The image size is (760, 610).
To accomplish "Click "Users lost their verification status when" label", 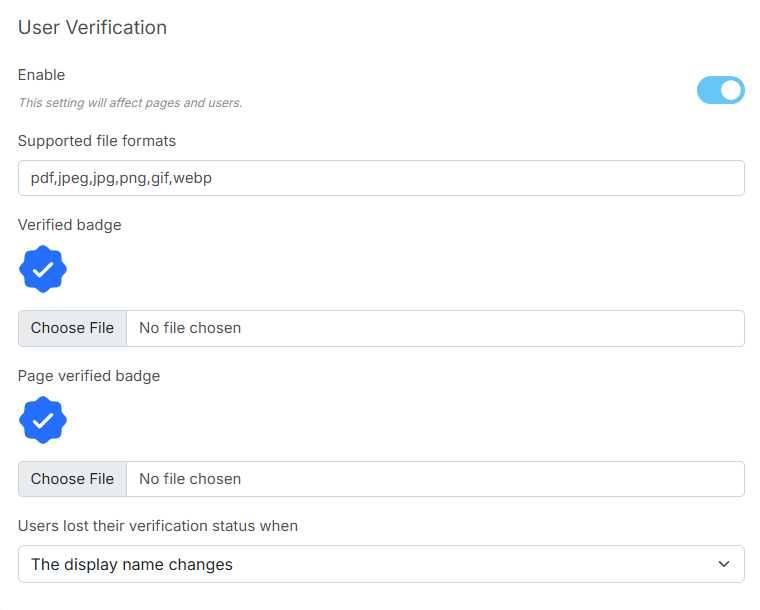I will (x=158, y=526).
